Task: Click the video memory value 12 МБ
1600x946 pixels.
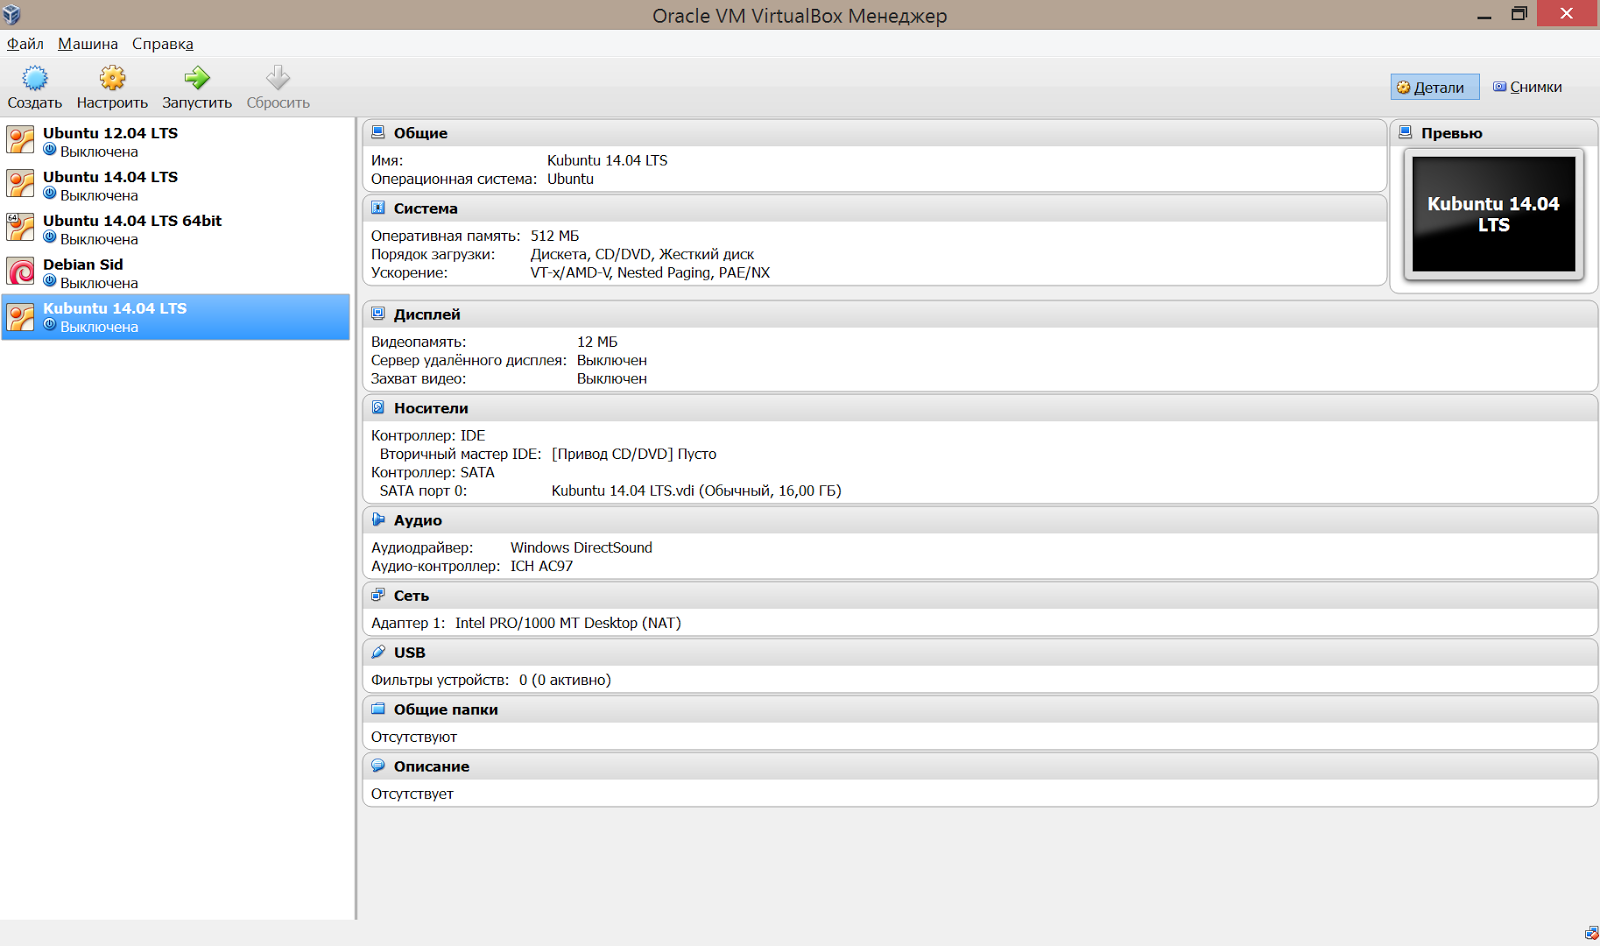Action: point(597,342)
